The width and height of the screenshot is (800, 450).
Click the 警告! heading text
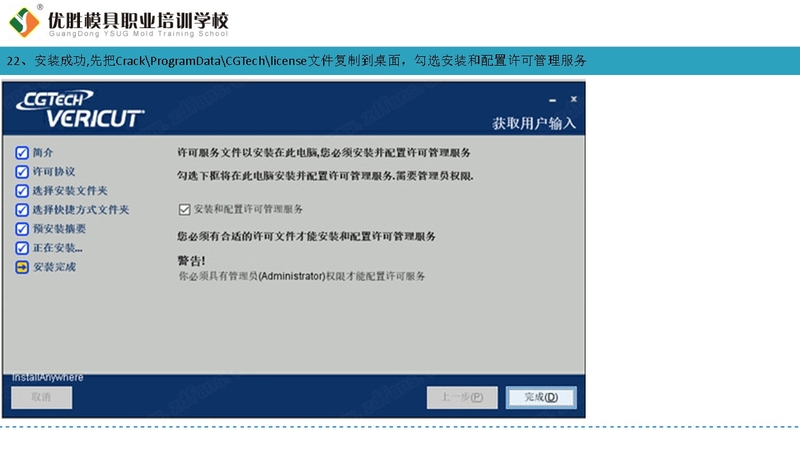click(x=191, y=261)
